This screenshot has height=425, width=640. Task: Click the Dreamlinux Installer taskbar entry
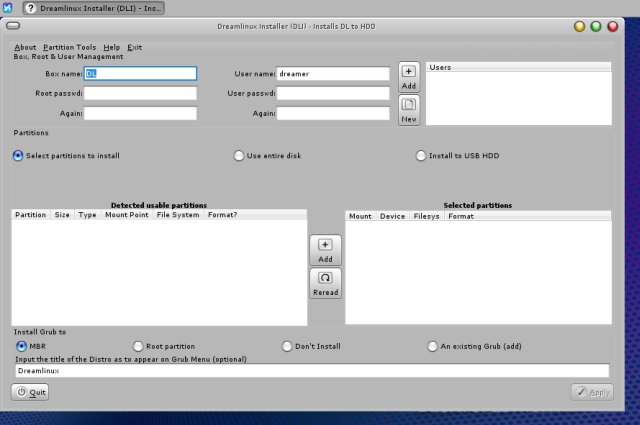[x=94, y=8]
